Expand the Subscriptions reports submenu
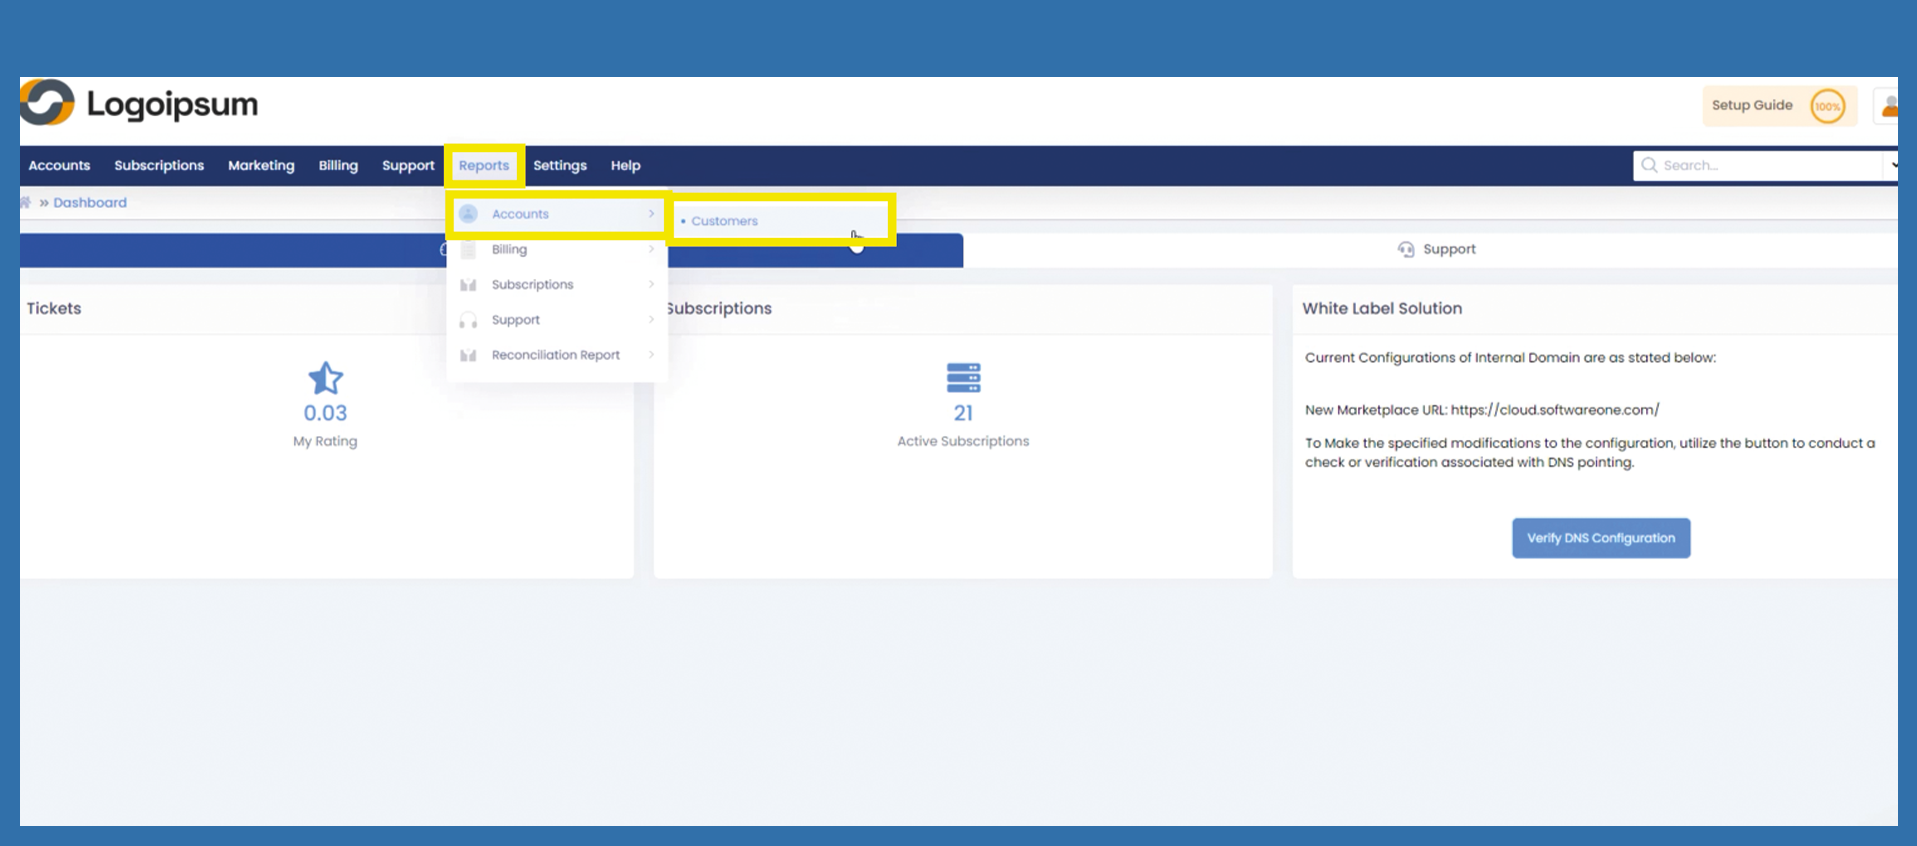The width and height of the screenshot is (1917, 846). click(x=557, y=285)
